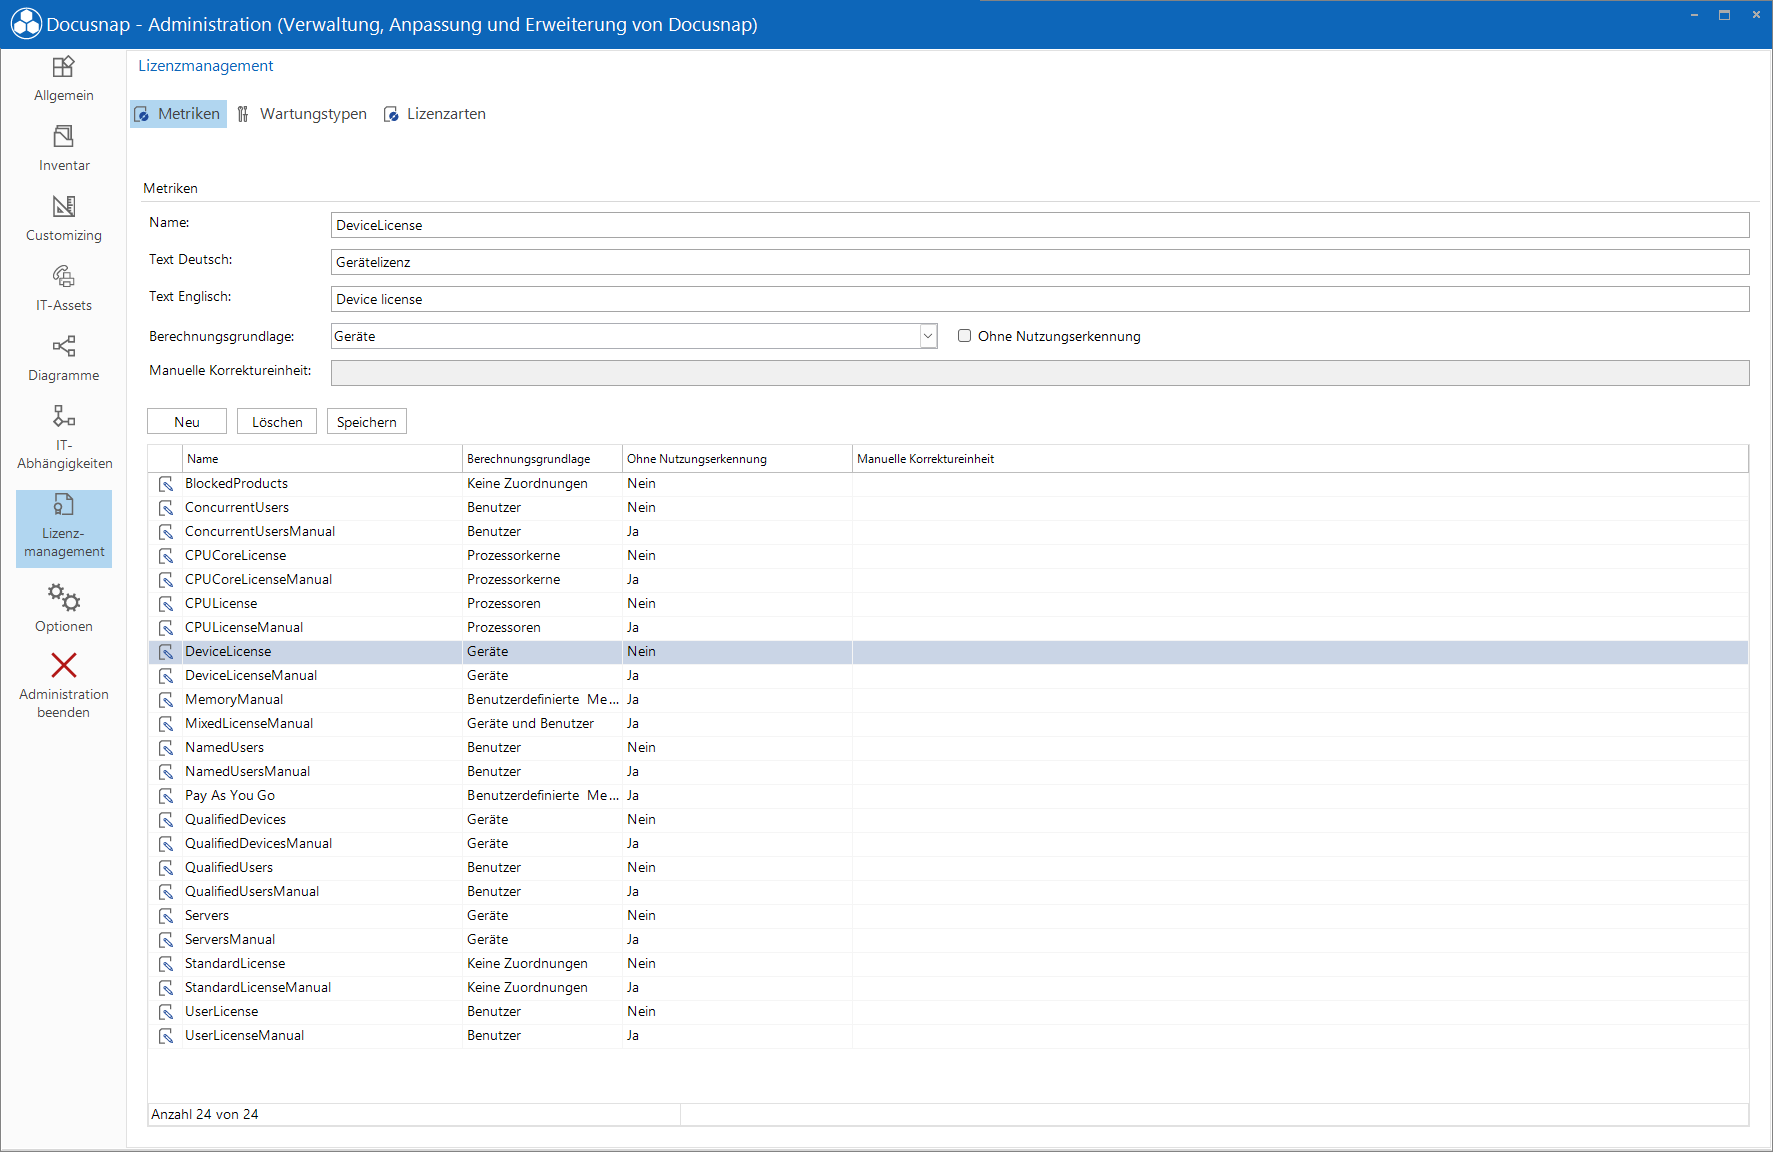1773x1152 pixels.
Task: Select the DeviceLicenseManual row
Action: click(x=948, y=676)
